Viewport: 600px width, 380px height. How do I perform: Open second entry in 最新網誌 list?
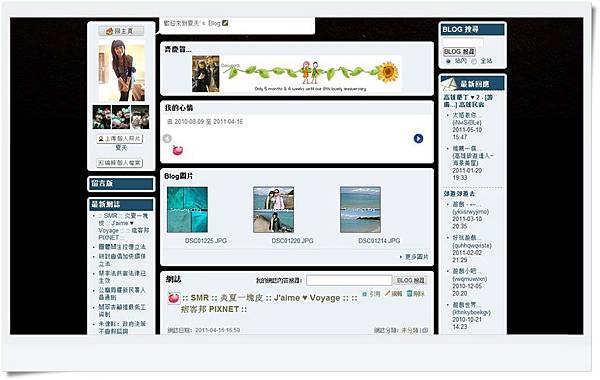[122, 247]
